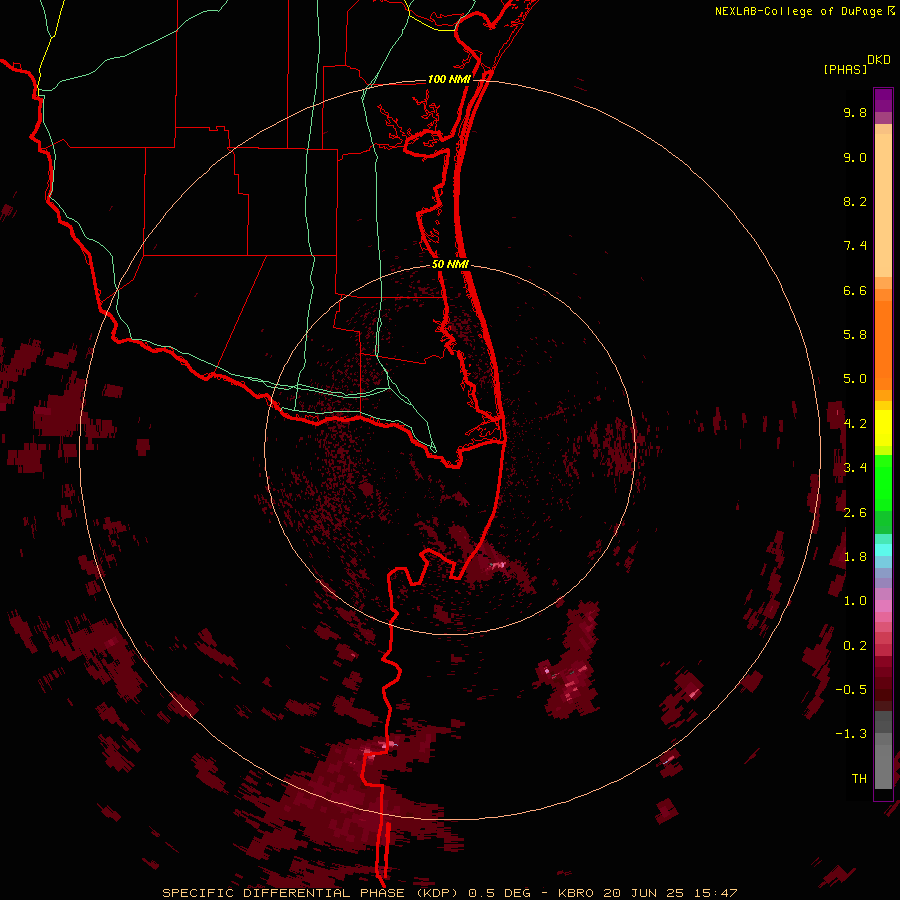Viewport: 900px width, 900px height.
Task: Click the -1.3 value on the legend
Action: (851, 734)
